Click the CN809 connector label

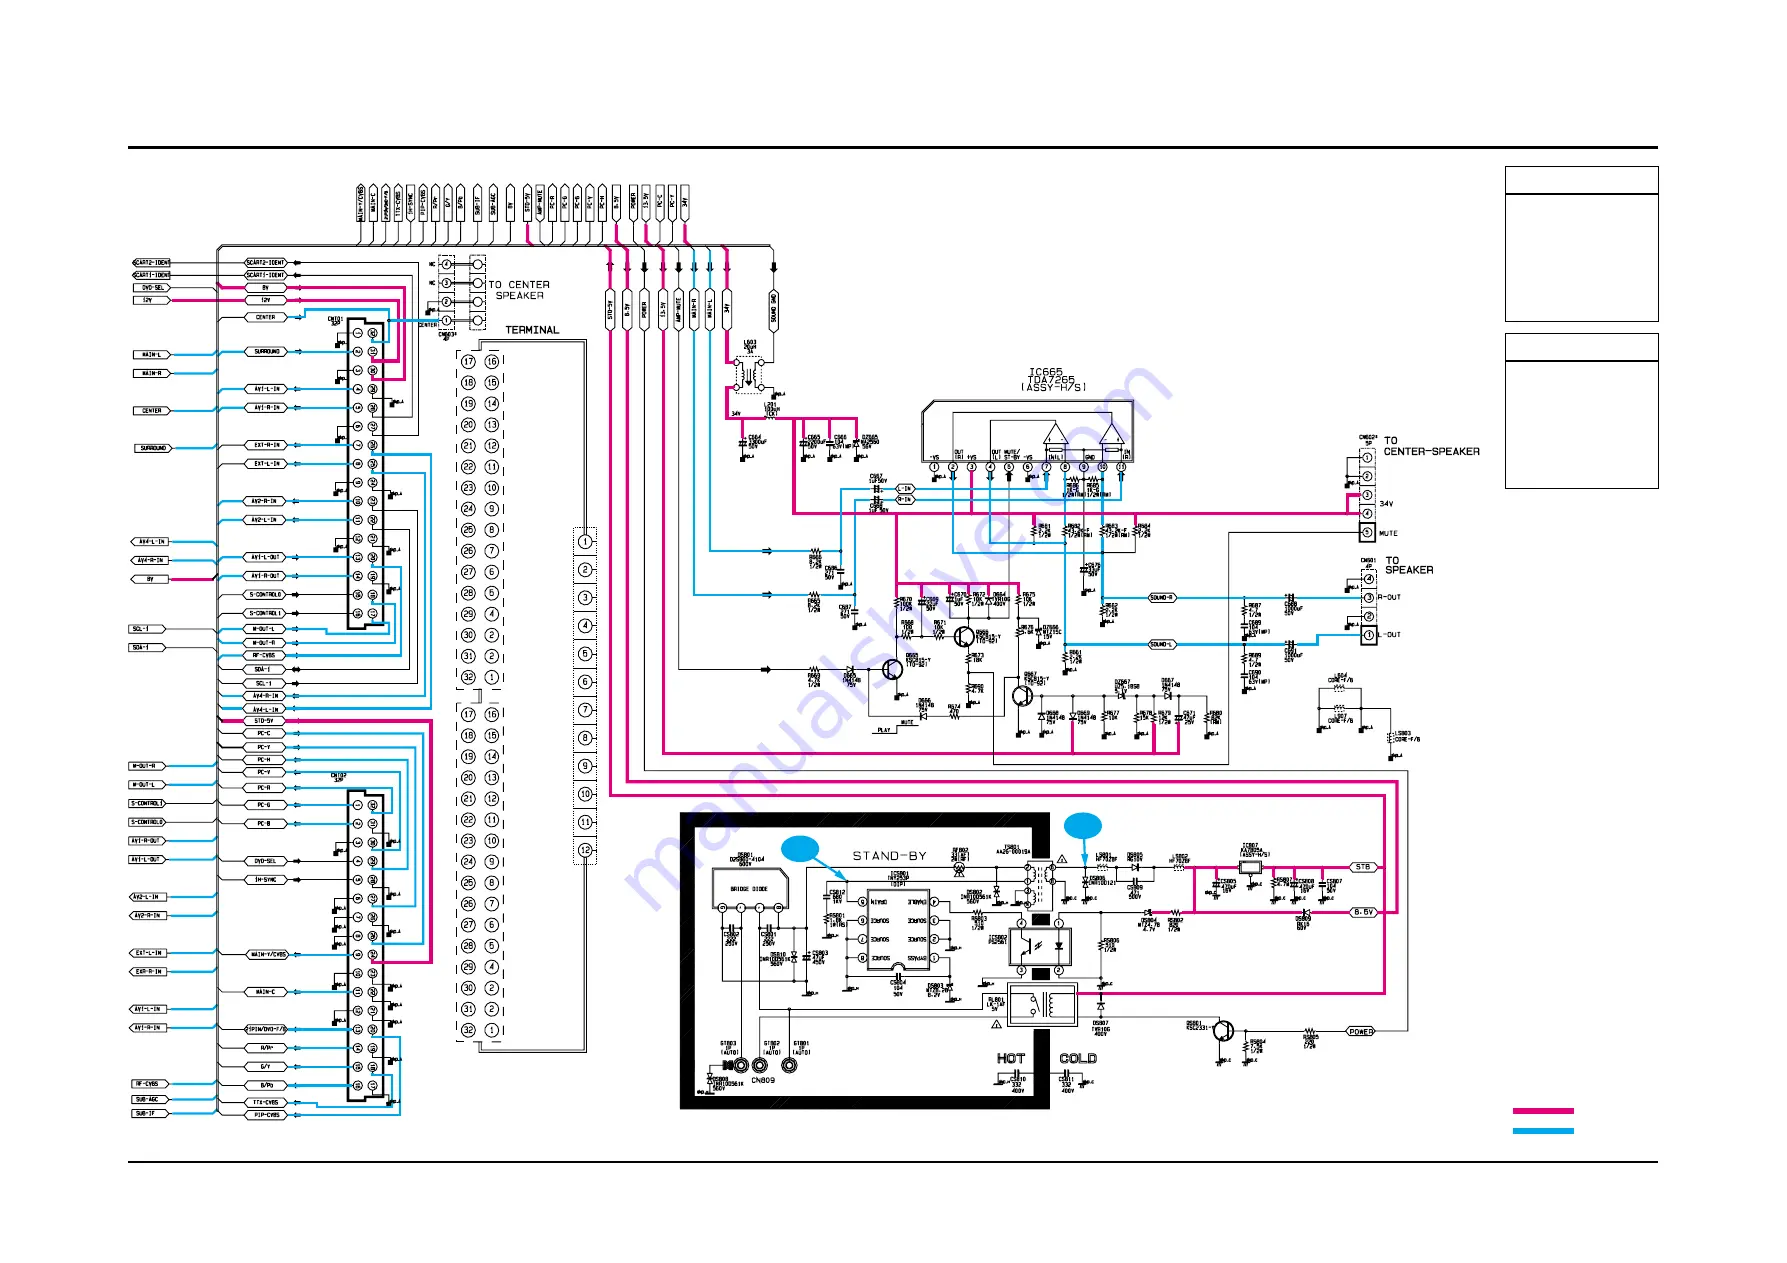click(763, 1080)
